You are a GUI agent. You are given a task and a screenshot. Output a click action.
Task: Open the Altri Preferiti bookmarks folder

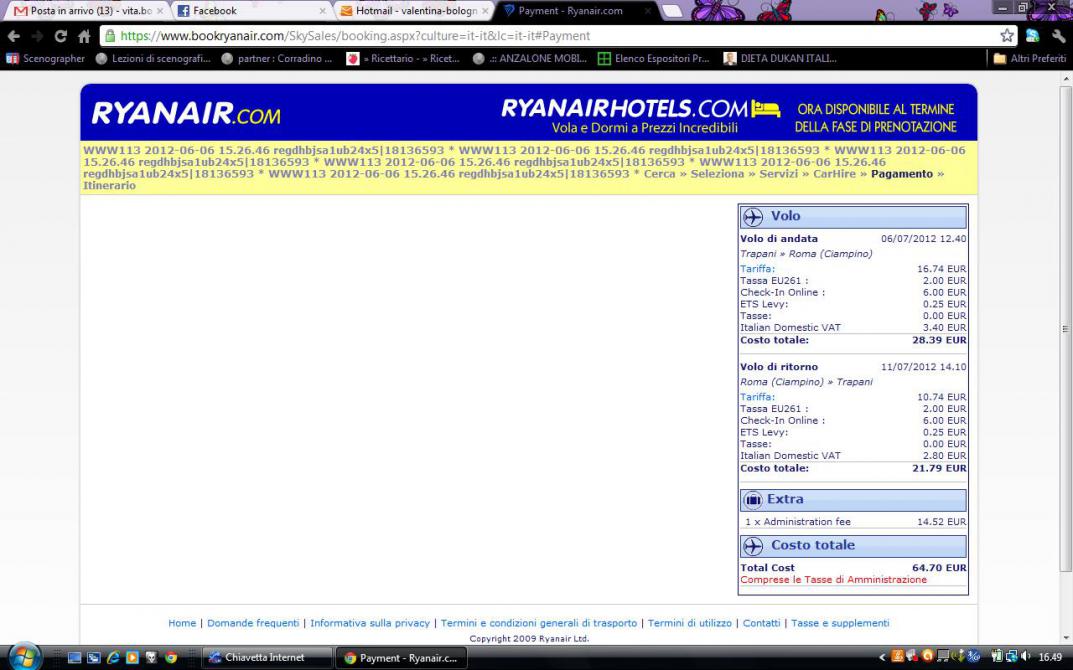coord(1029,59)
